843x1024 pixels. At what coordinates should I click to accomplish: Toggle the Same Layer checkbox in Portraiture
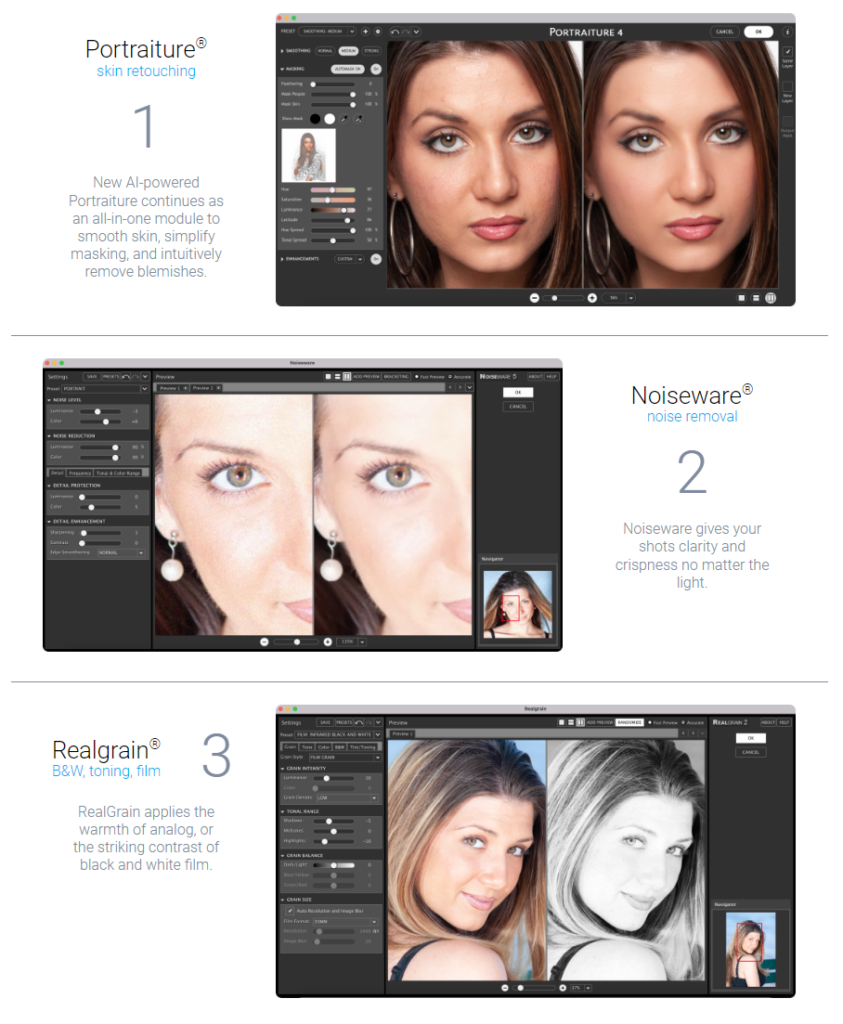coord(787,52)
